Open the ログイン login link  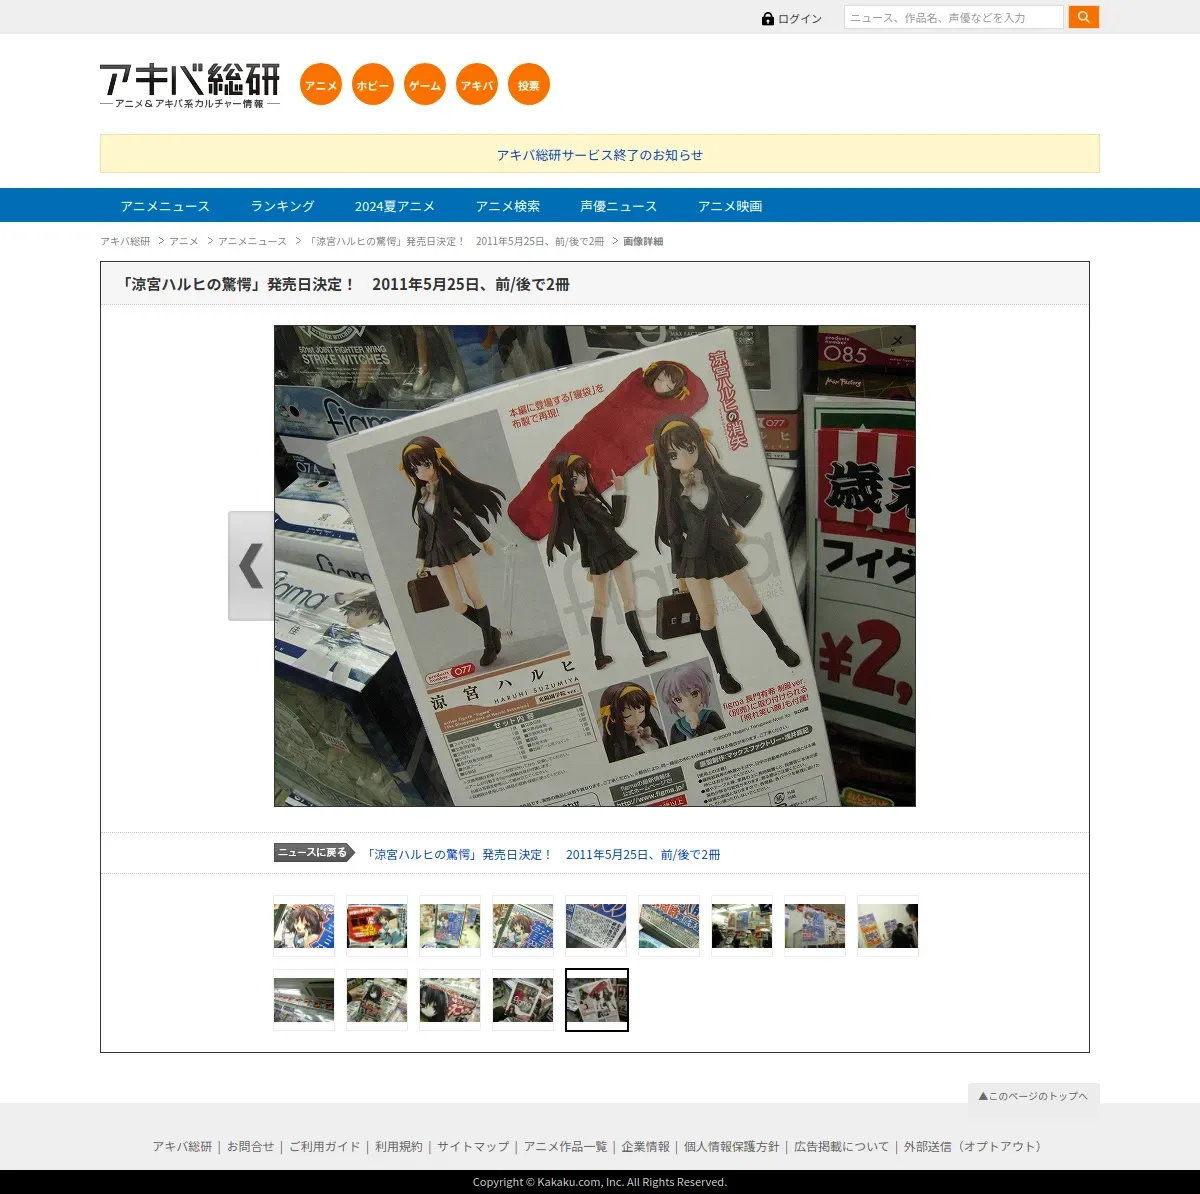coord(792,19)
